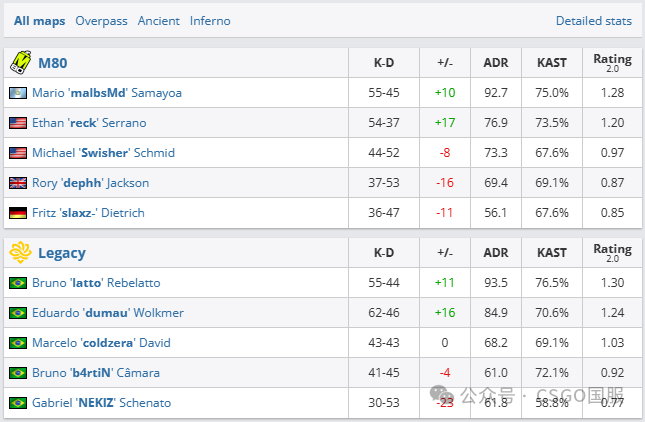
Task: Switch to the Ancient map tab
Action: pos(158,21)
